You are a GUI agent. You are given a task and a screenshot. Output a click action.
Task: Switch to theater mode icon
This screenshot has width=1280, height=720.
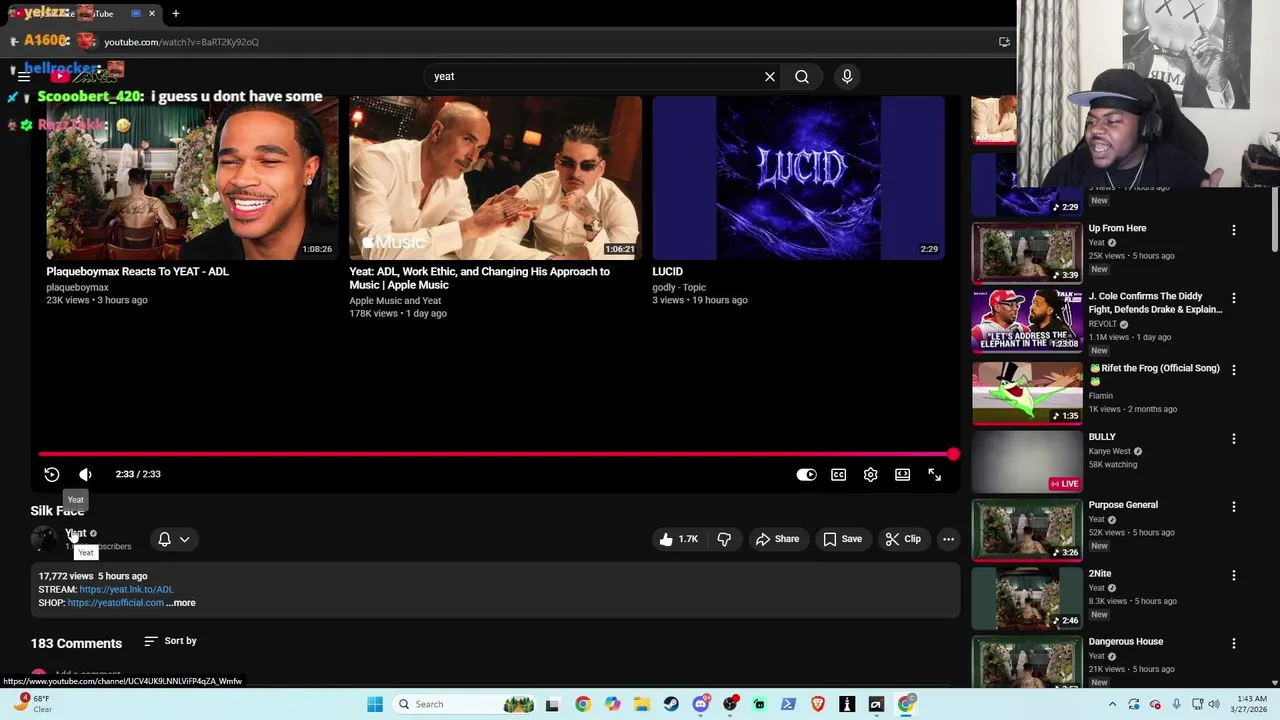(902, 475)
